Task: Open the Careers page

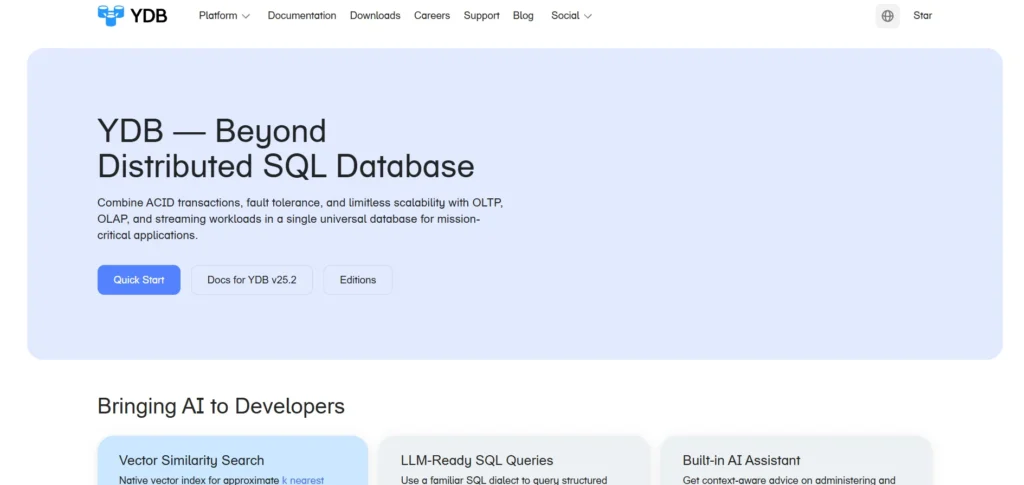Action: (x=432, y=16)
